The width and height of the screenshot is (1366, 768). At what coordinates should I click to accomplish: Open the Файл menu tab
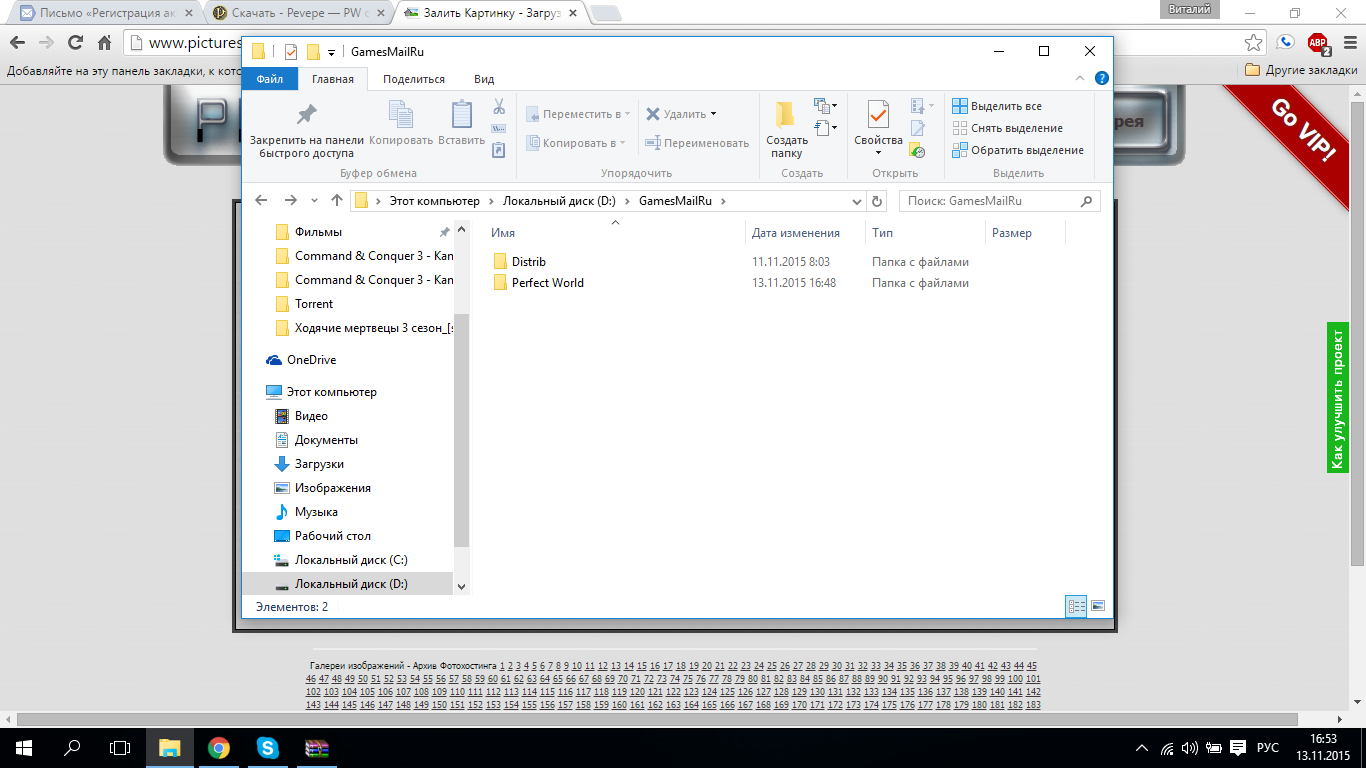click(x=270, y=79)
